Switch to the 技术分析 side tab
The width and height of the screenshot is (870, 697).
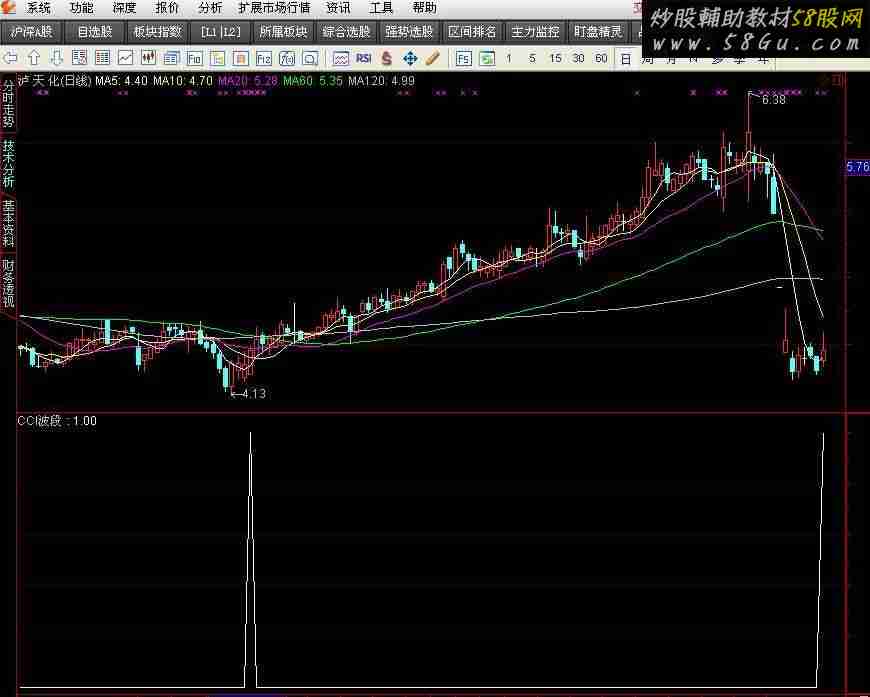click(x=8, y=164)
